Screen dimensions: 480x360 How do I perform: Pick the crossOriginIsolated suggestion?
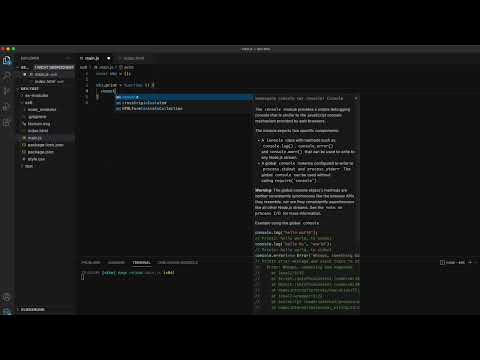pos(184,103)
